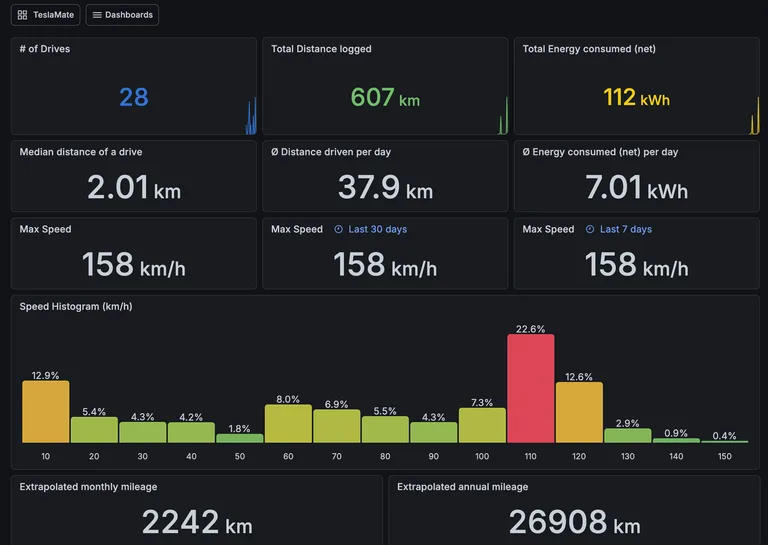This screenshot has width=768, height=545.
Task: Click the blue sparkline in # of Drives panel
Action: 251,116
